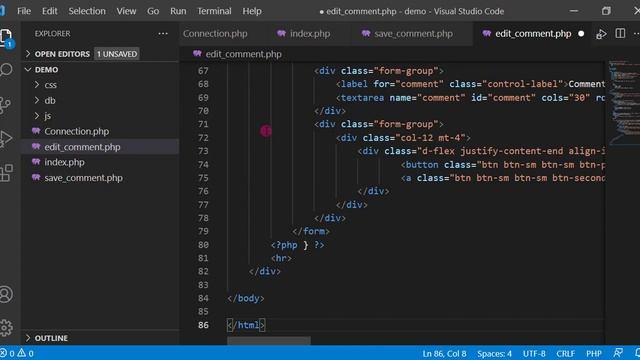Viewport: 640px width, 360px height.
Task: Click the hr tag on line 81
Action: click(x=281, y=258)
